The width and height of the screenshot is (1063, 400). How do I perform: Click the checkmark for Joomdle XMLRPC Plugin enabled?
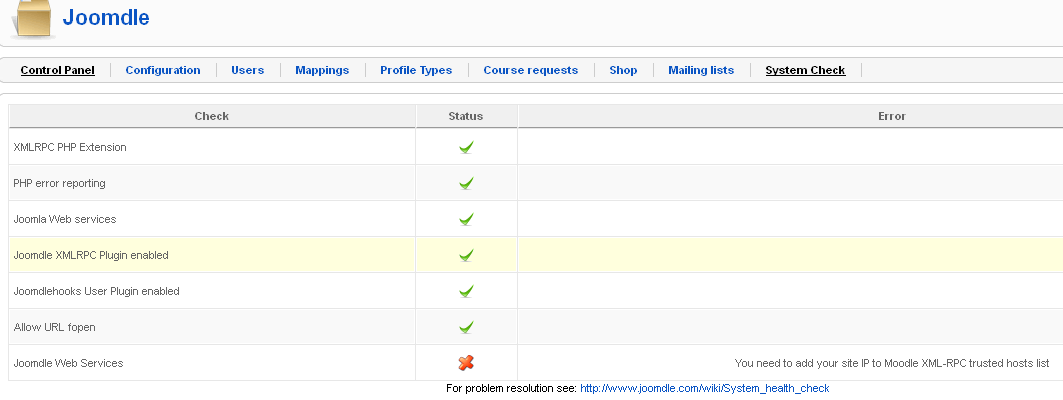[466, 255]
